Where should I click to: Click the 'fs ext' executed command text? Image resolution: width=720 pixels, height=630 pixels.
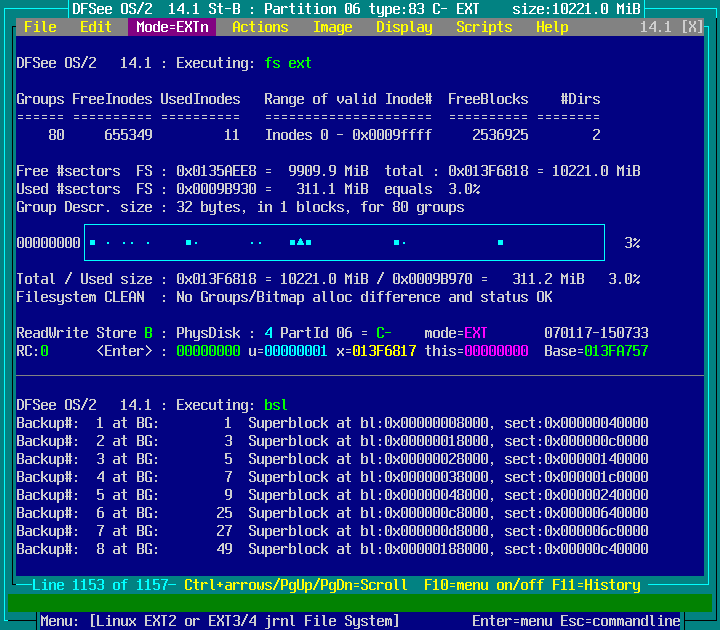(x=288, y=63)
